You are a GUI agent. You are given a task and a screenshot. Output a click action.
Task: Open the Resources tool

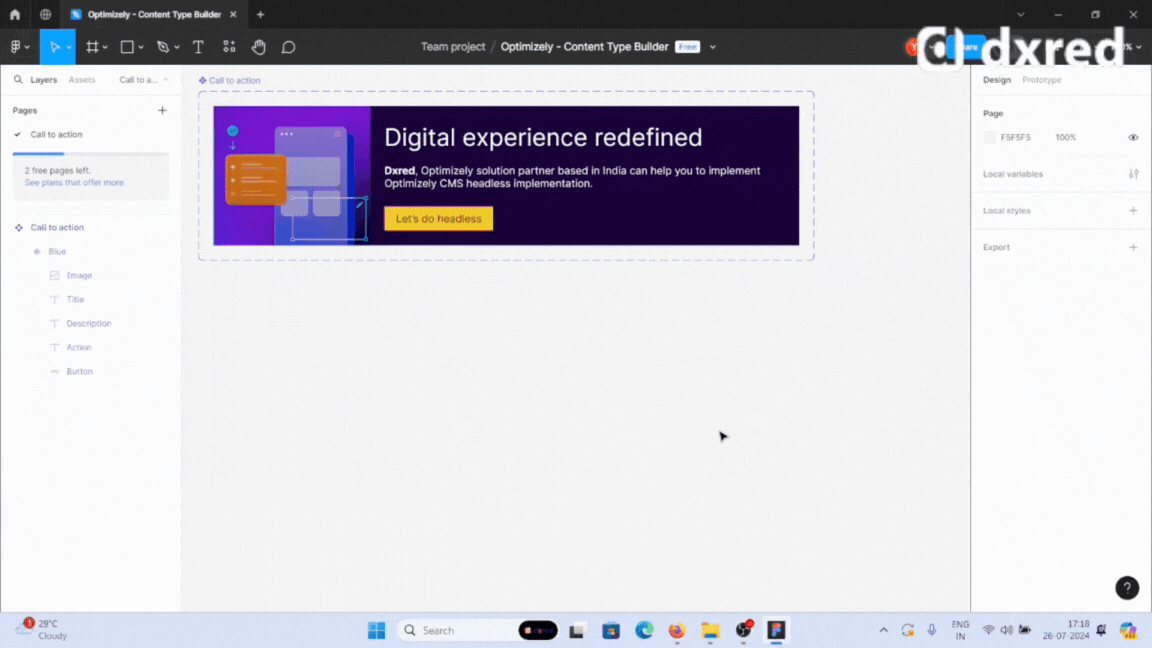pyautogui.click(x=229, y=47)
